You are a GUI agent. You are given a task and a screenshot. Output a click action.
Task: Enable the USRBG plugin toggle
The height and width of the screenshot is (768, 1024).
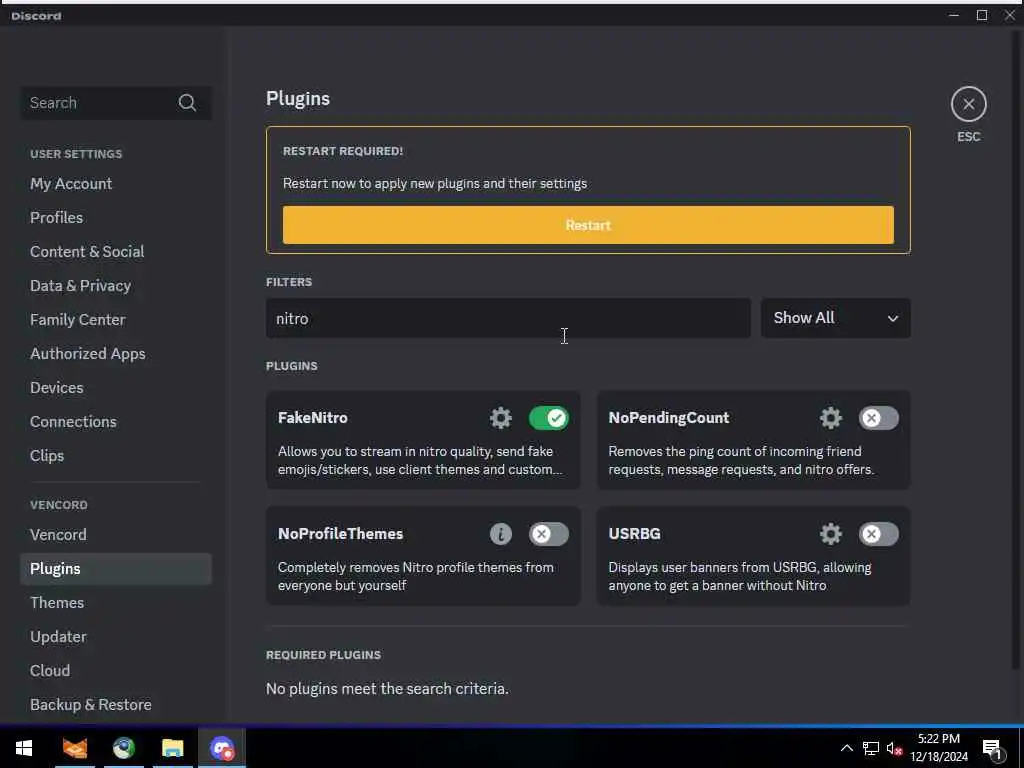pos(878,534)
